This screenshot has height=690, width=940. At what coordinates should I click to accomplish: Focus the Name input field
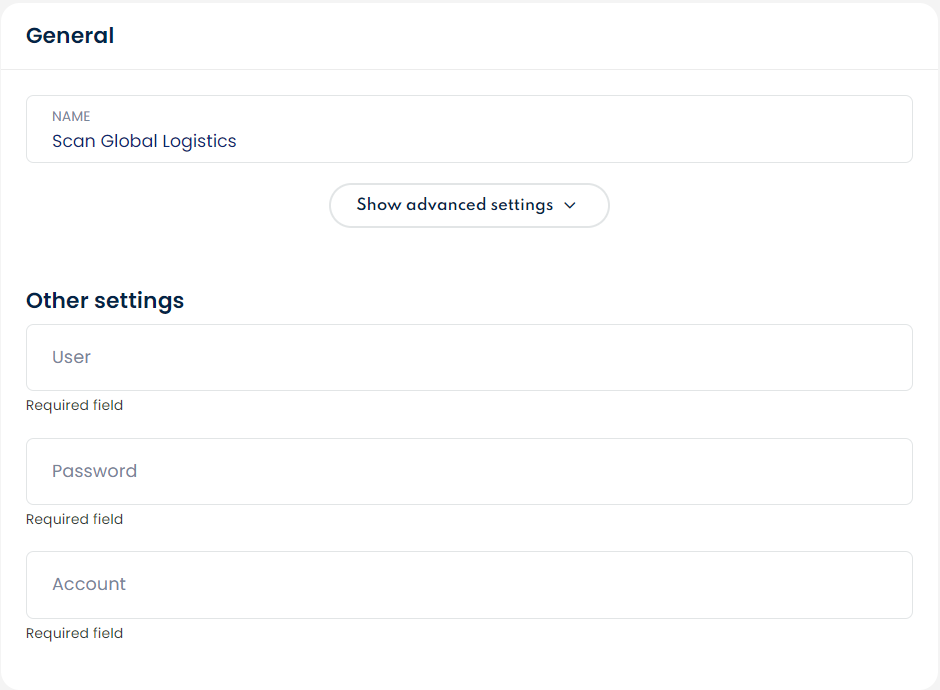tap(469, 129)
